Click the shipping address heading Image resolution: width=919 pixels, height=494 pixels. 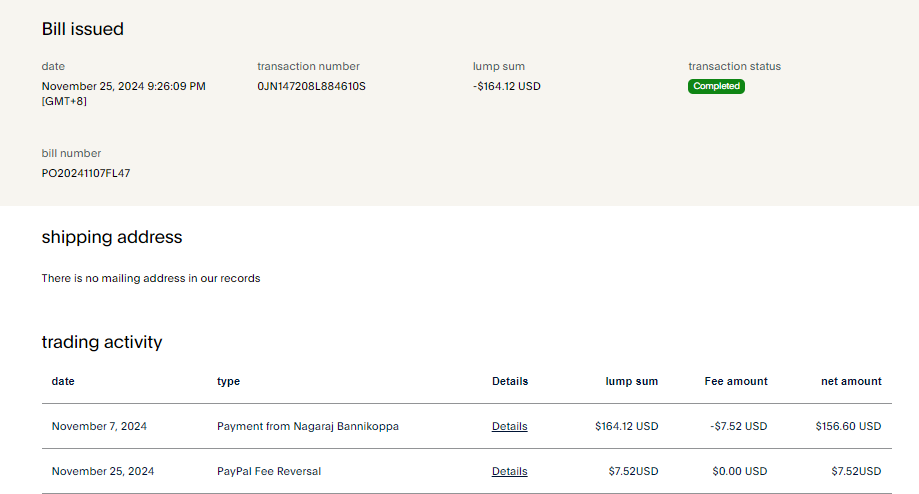[x=112, y=237]
